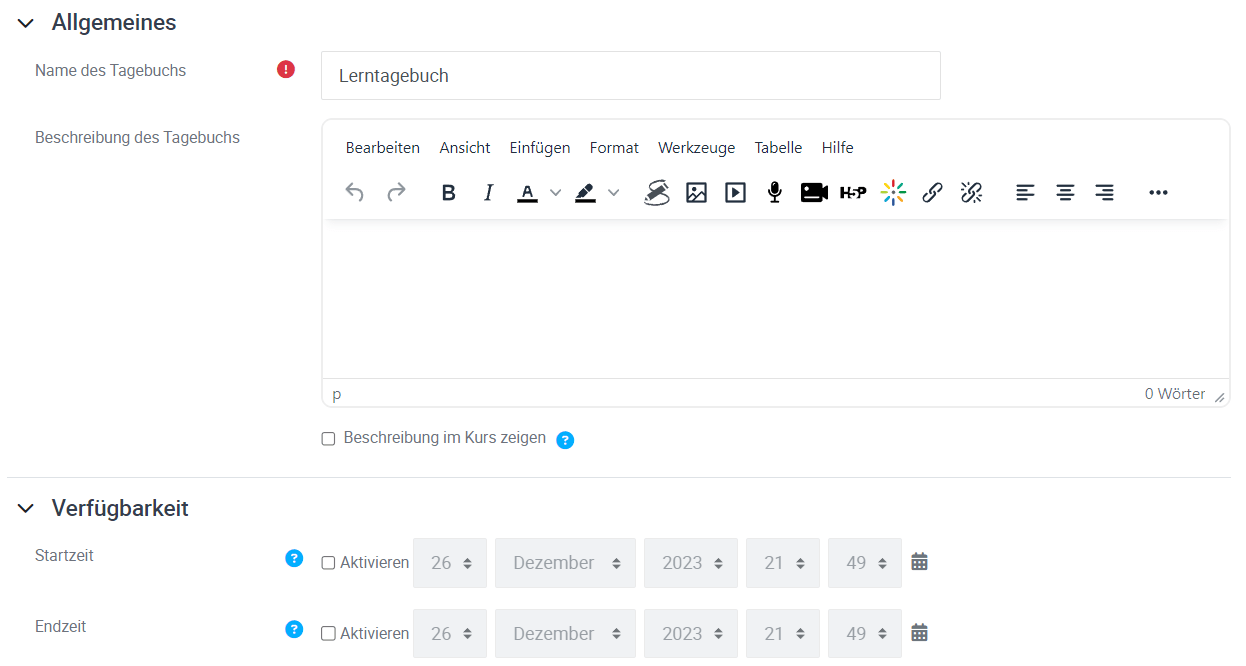Activate the Startzeit 'Aktivieren' checkbox

click(328, 563)
